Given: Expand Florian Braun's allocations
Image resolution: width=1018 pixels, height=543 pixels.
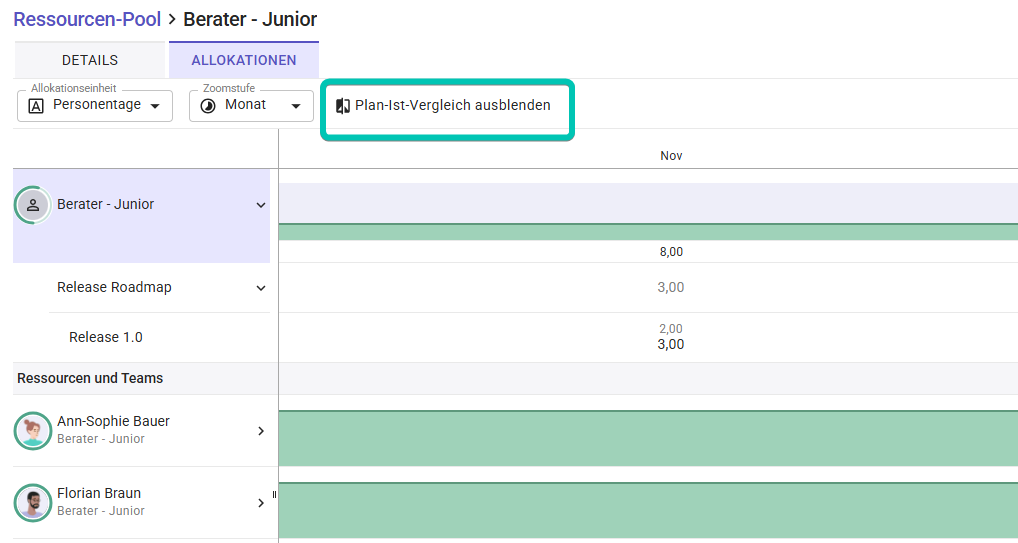Looking at the screenshot, I should [x=261, y=503].
